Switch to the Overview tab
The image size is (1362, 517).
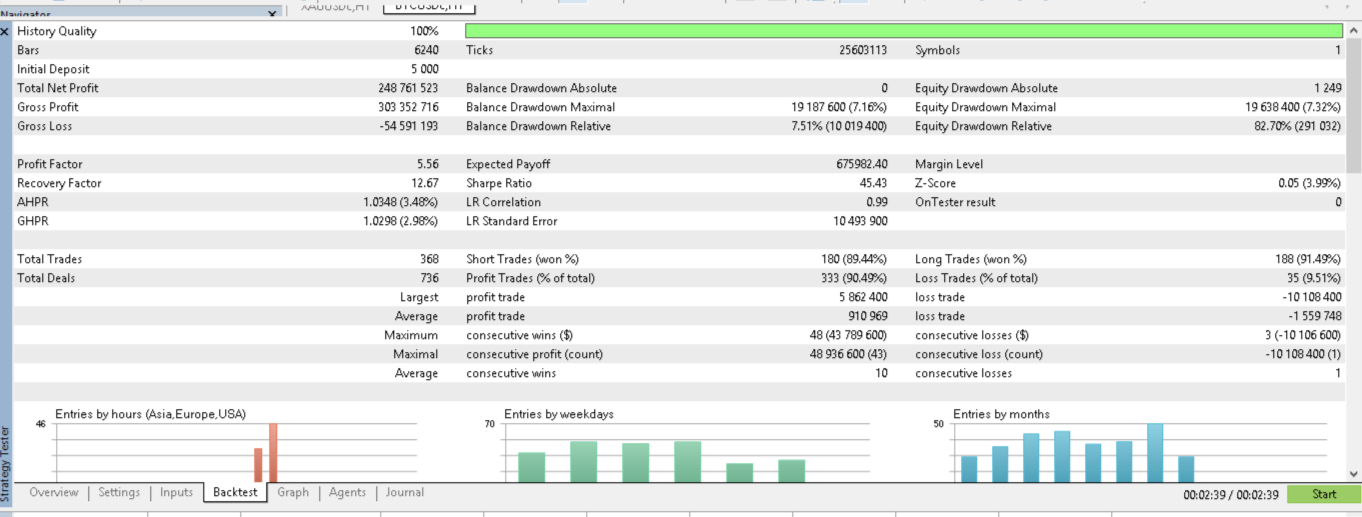(x=53, y=493)
